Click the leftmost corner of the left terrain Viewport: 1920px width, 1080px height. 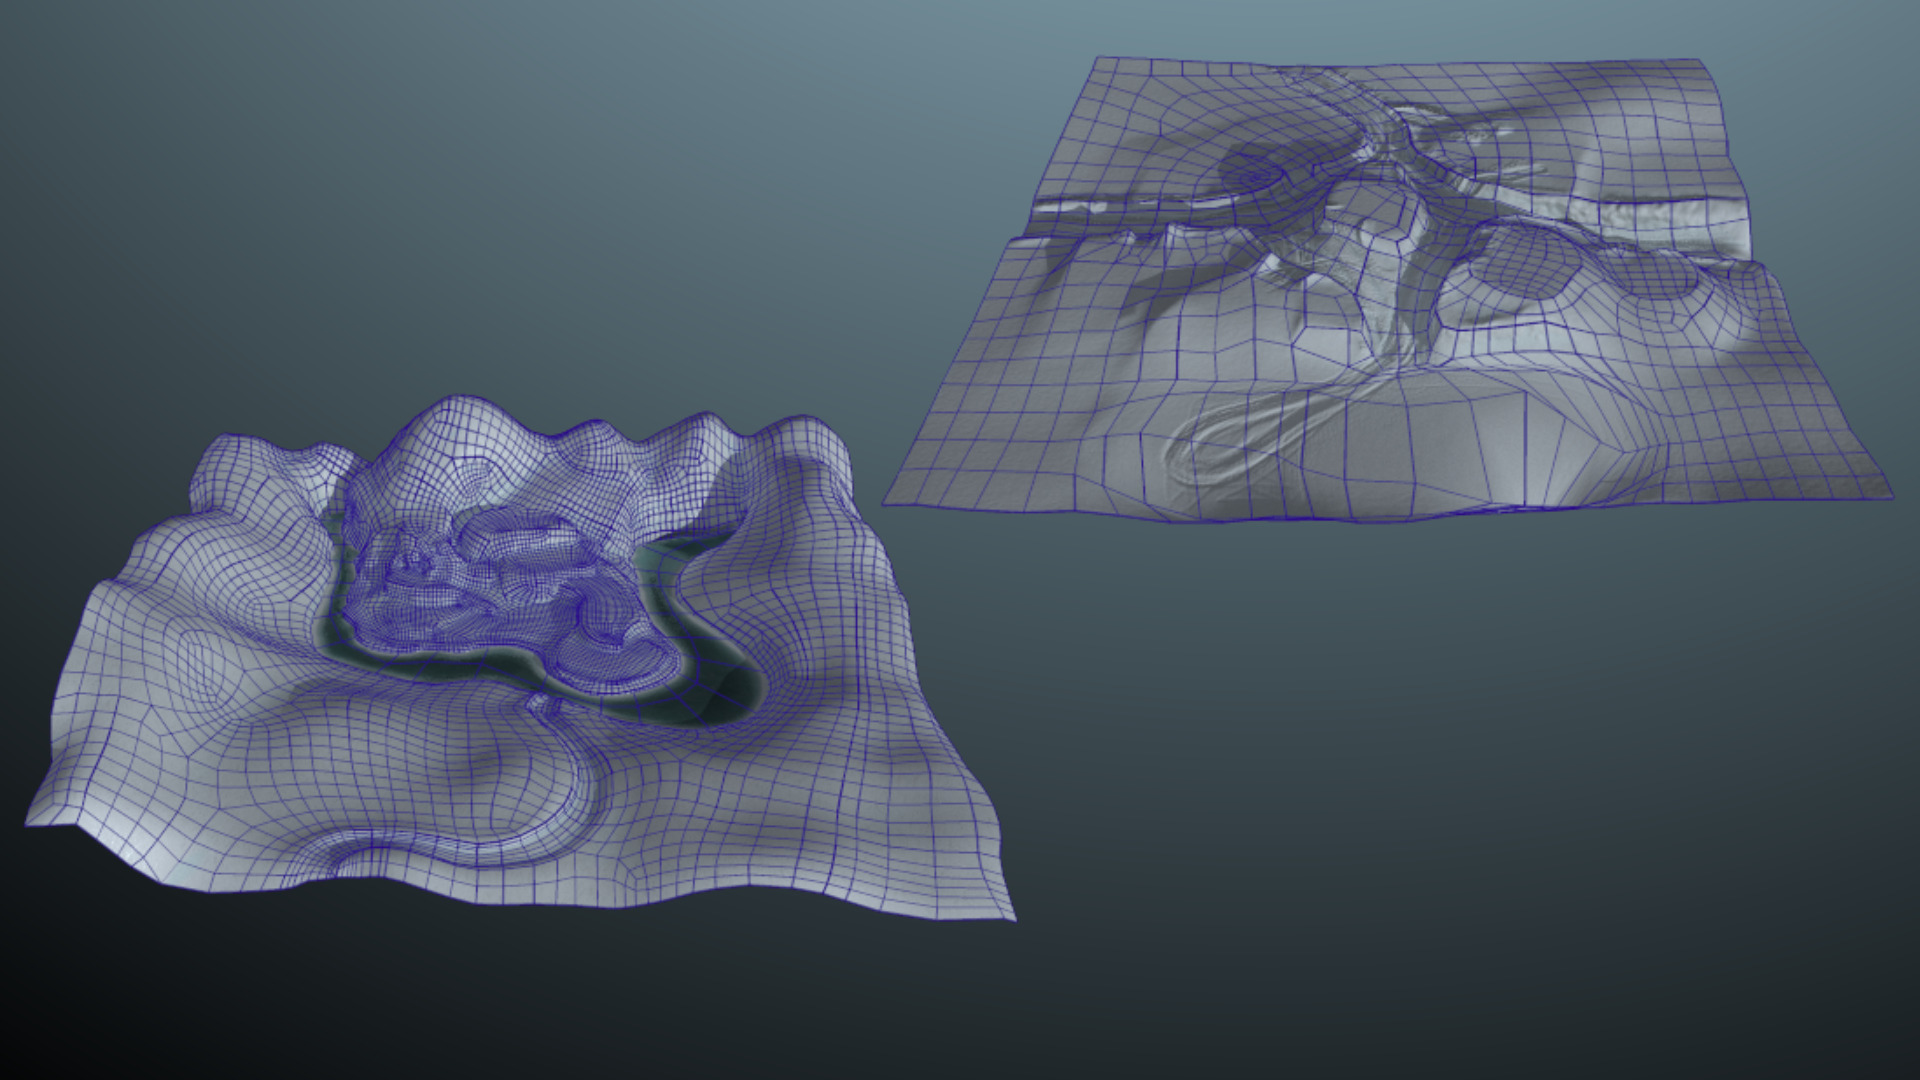(30, 820)
